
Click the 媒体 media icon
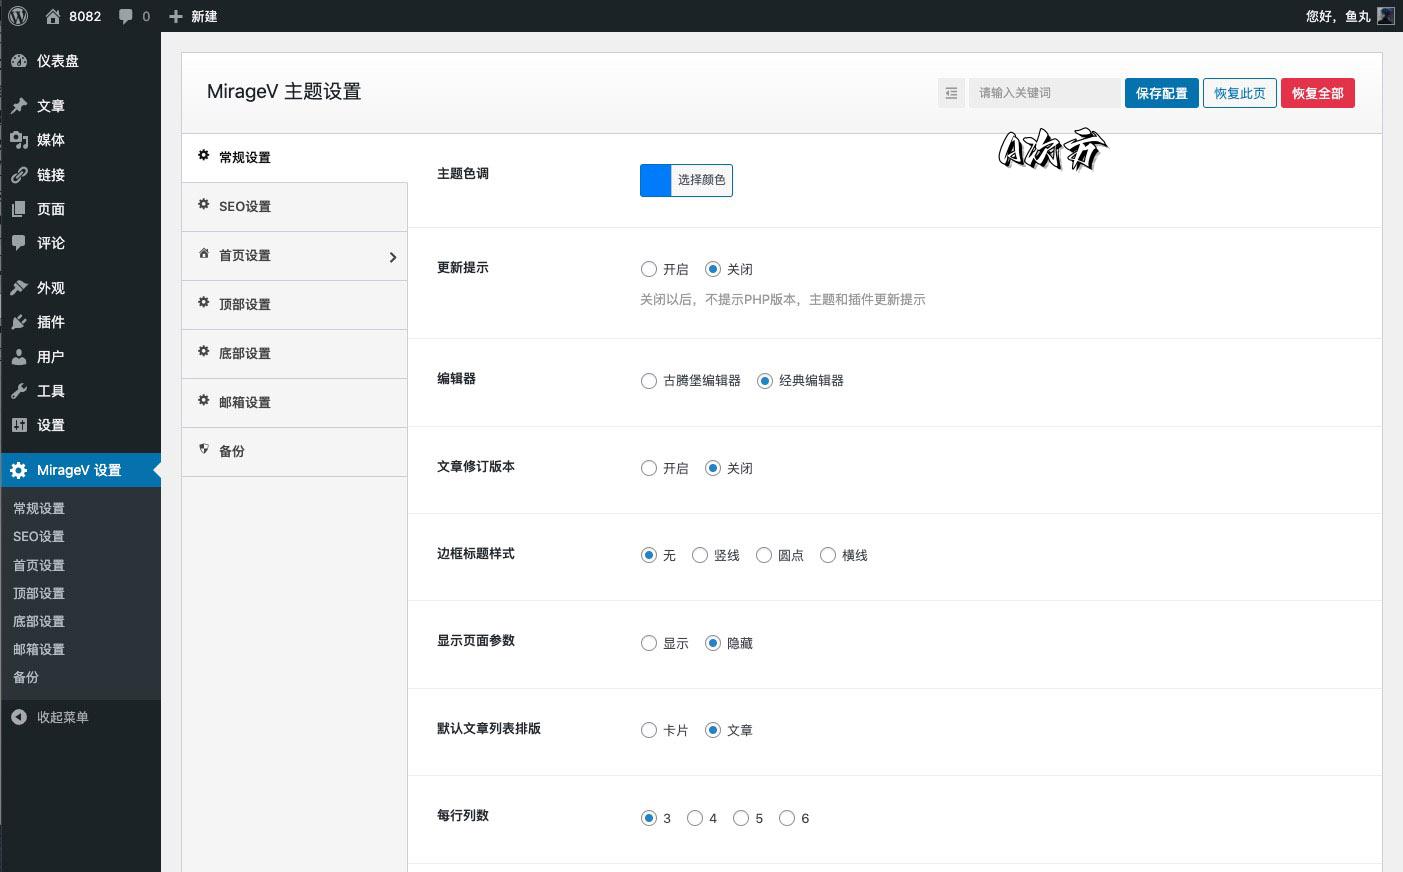(x=19, y=140)
